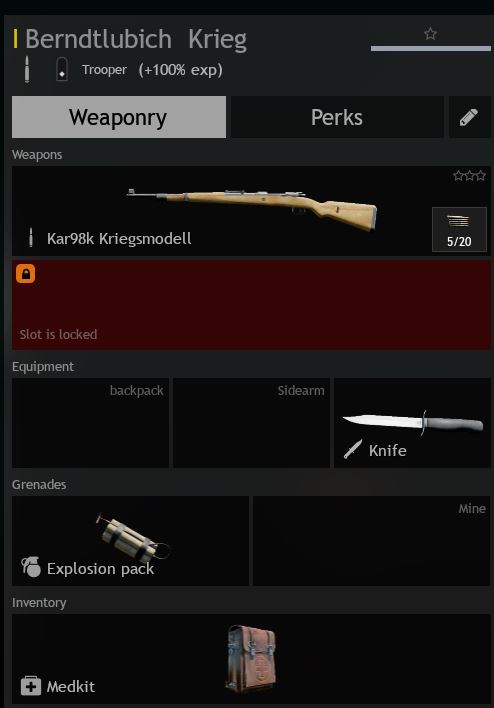Switch to the Perks tab
The height and width of the screenshot is (708, 494).
coord(337,117)
